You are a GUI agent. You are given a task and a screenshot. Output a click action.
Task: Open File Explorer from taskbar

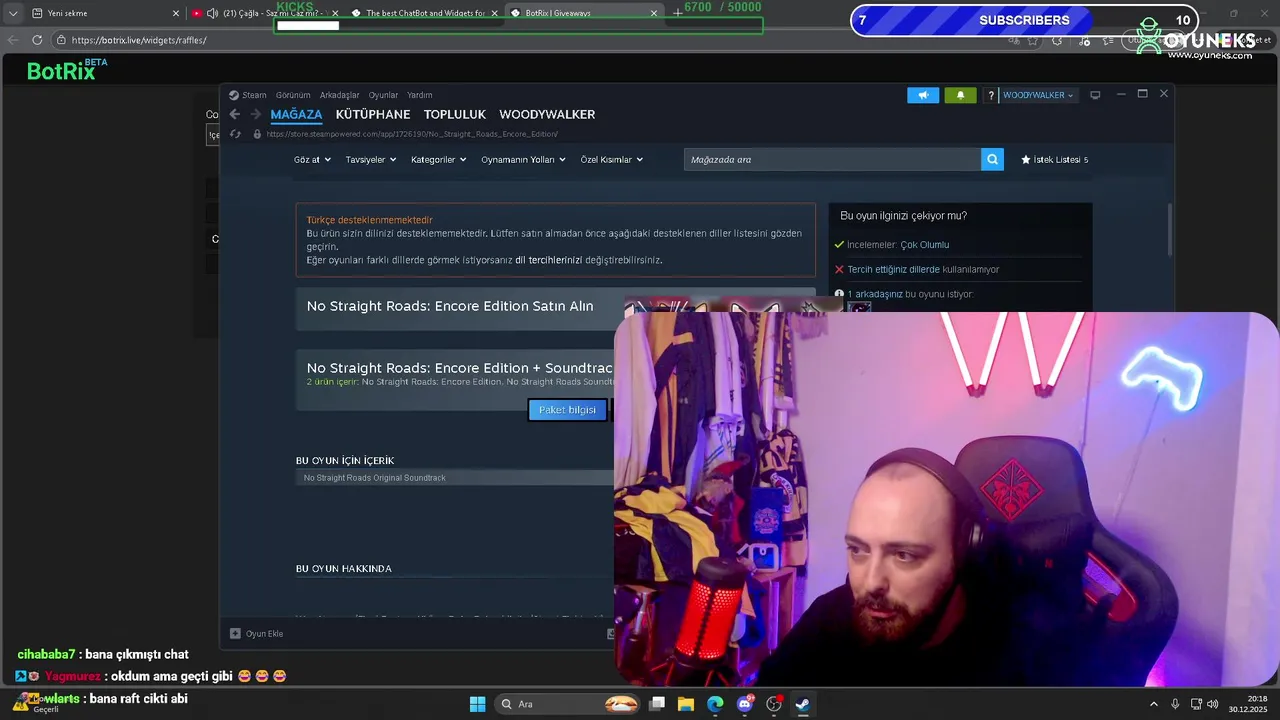click(x=686, y=704)
